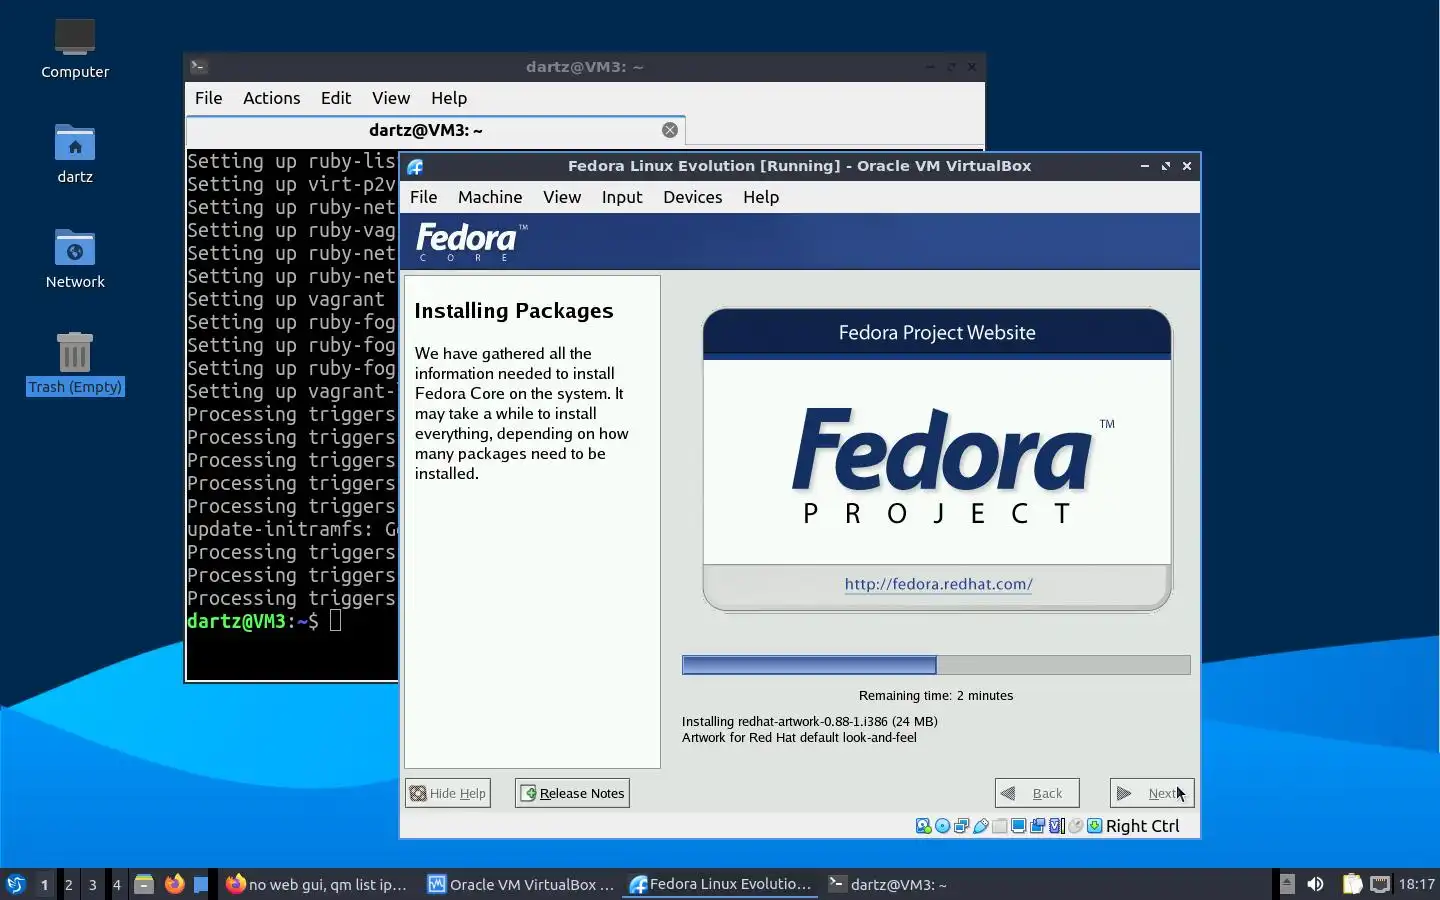The height and width of the screenshot is (900, 1440).
Task: Switch to the Firefox 'no web gui' taskbar window
Action: (317, 884)
